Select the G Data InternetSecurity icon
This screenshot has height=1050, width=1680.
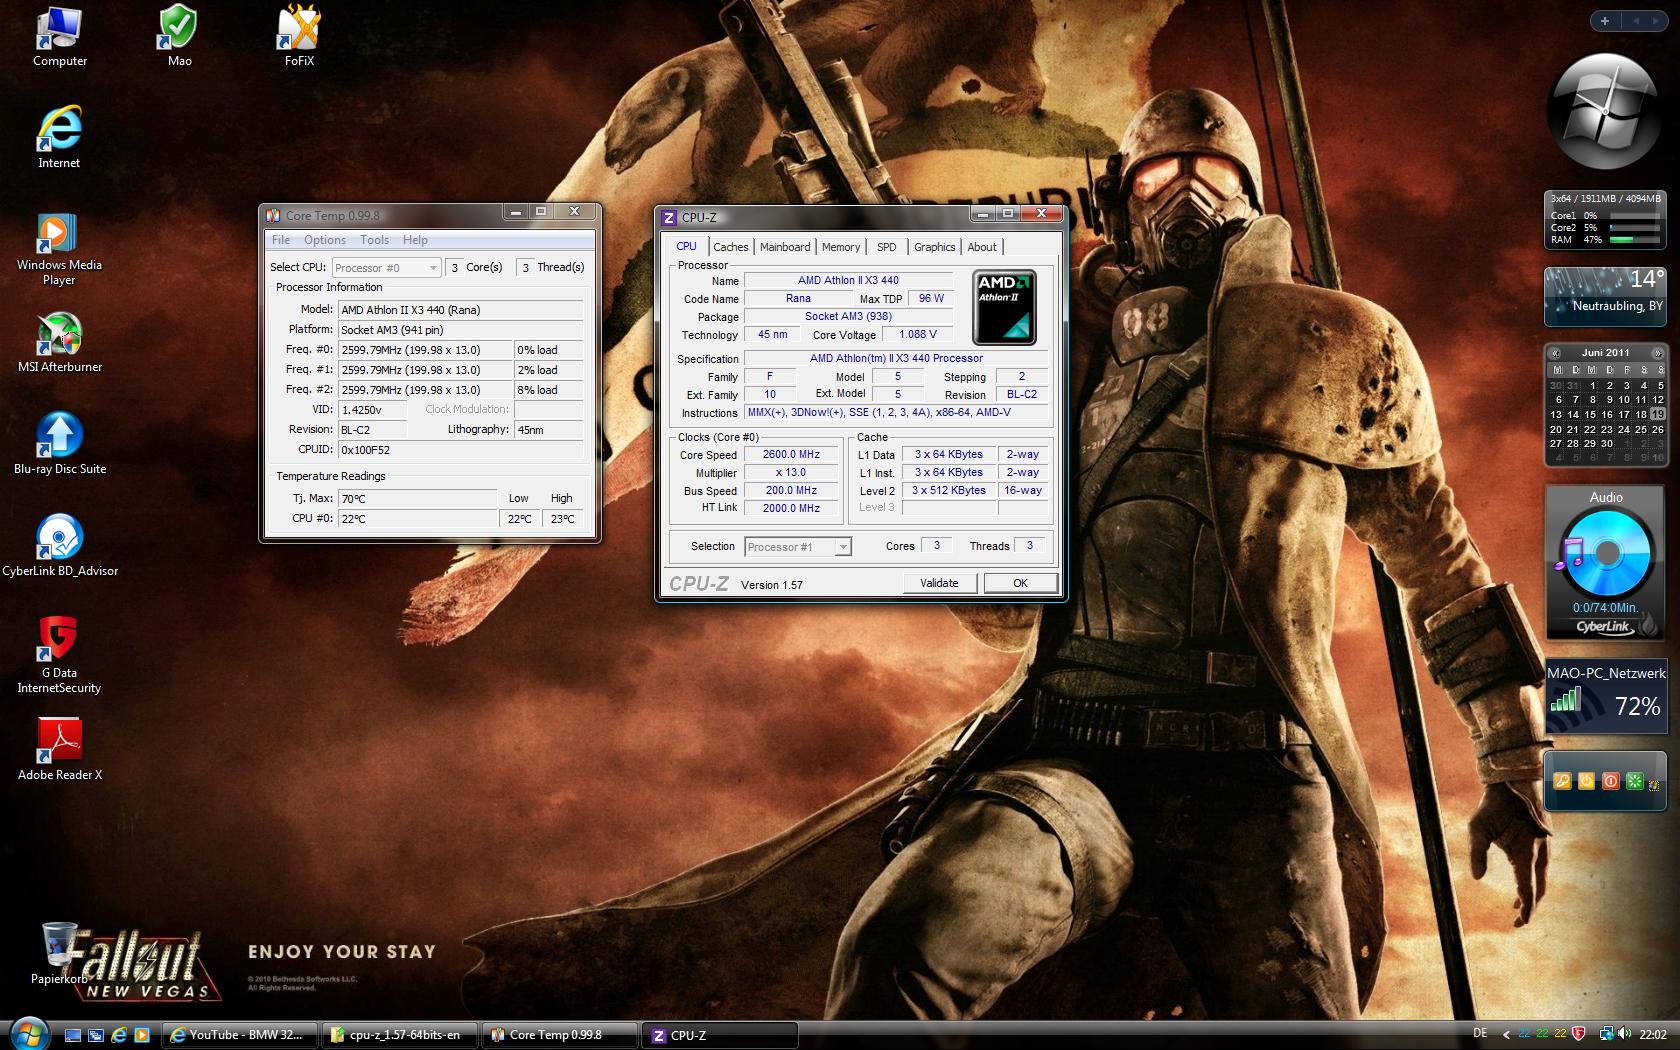tap(59, 655)
